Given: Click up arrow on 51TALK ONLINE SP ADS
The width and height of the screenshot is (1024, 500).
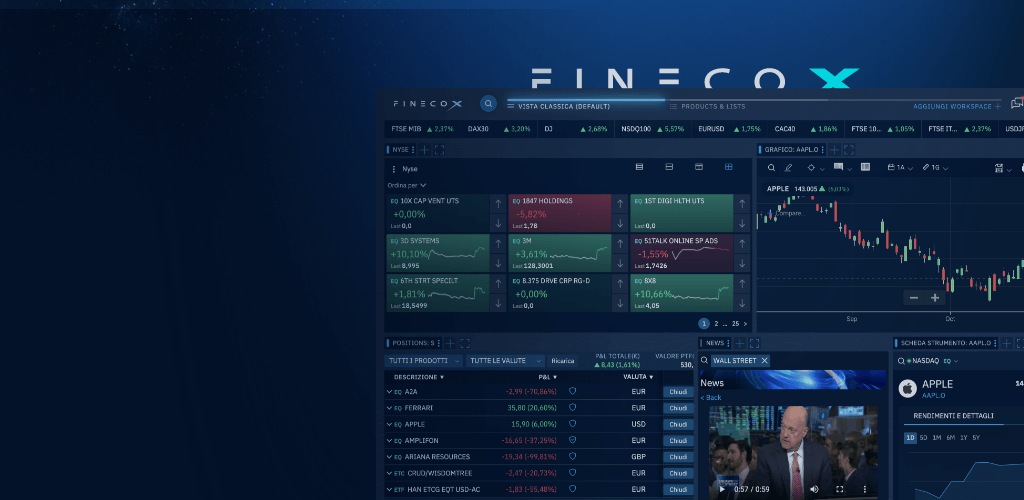Looking at the screenshot, I should [742, 243].
